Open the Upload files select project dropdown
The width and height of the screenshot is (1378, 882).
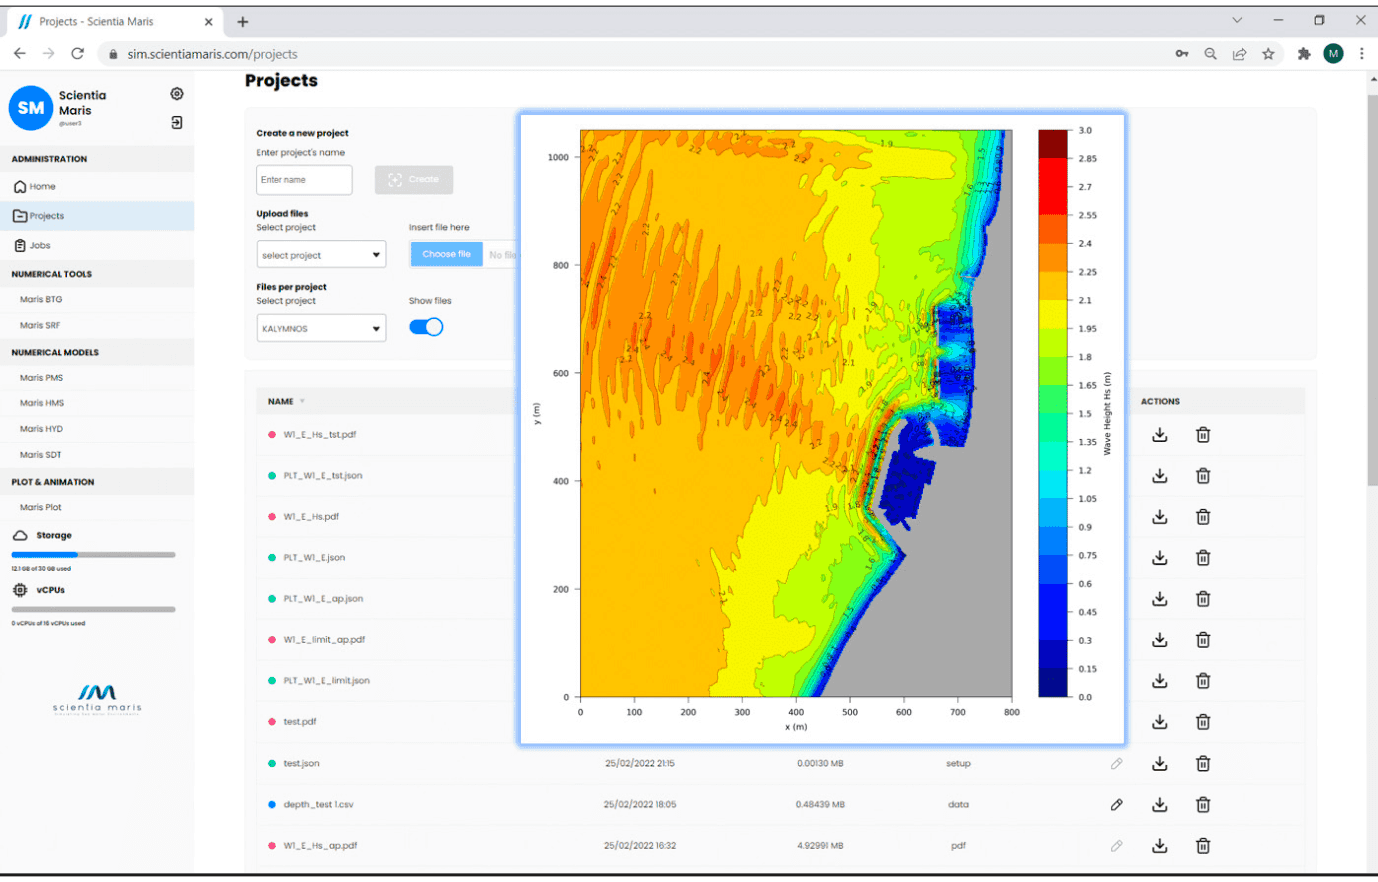tap(321, 255)
